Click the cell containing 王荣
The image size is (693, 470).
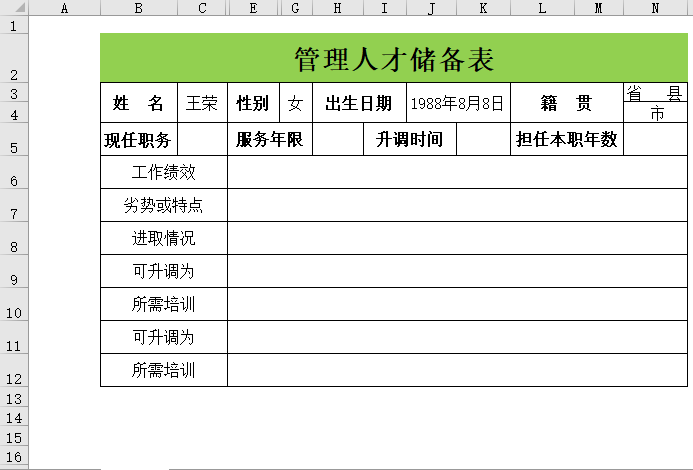(x=202, y=103)
